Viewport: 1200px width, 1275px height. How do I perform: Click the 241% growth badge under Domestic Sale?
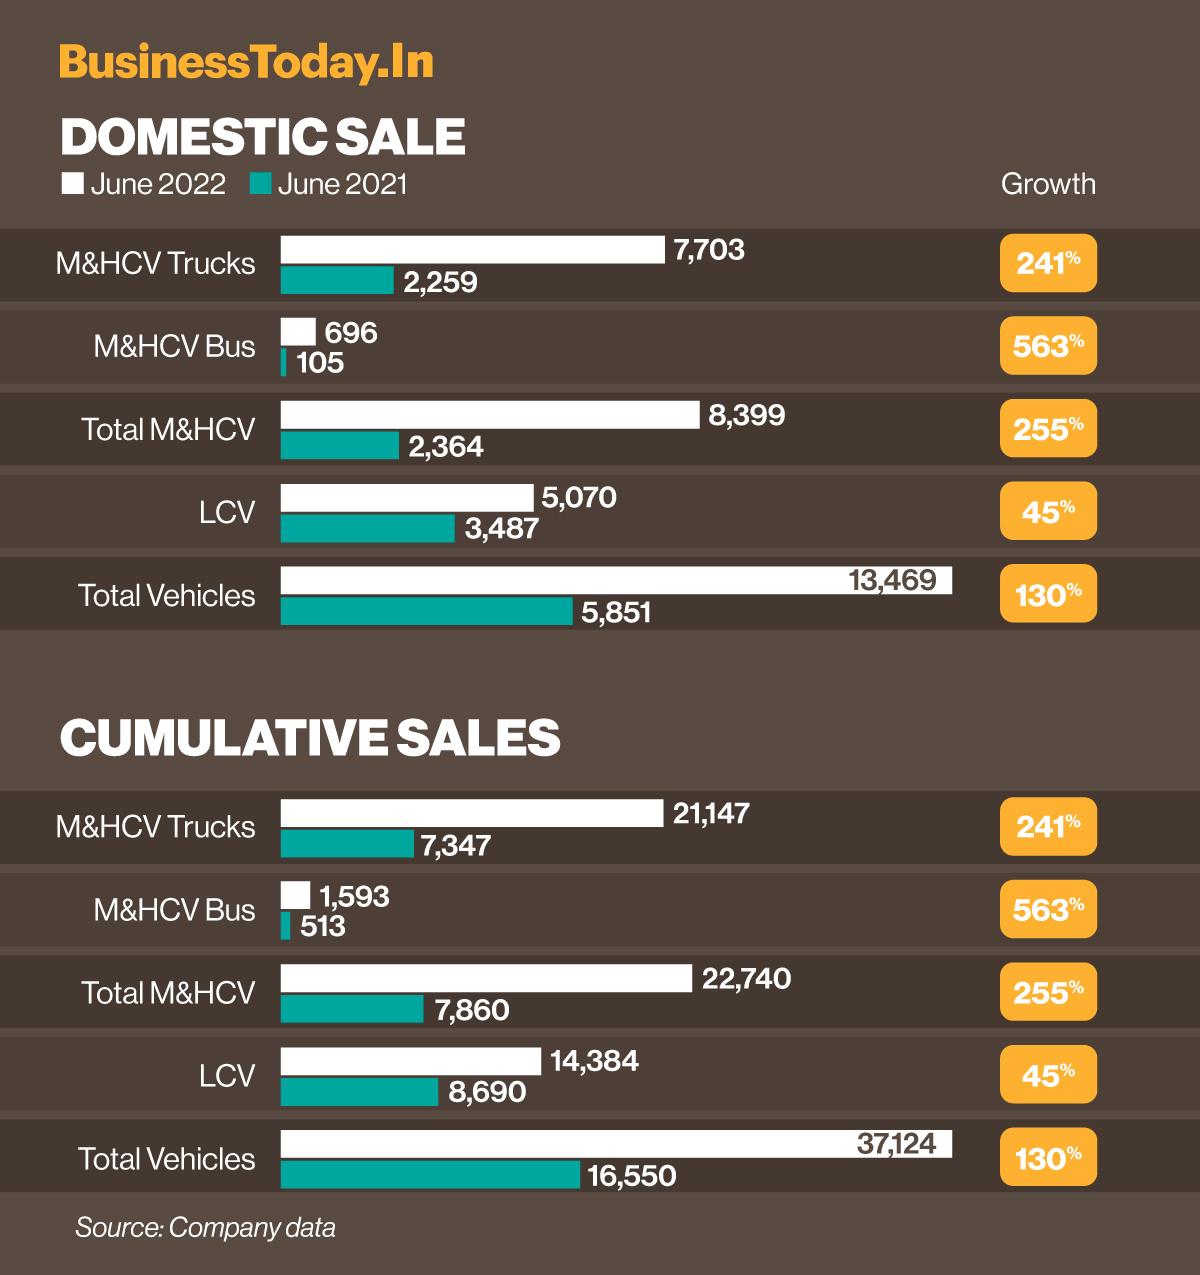[1048, 264]
